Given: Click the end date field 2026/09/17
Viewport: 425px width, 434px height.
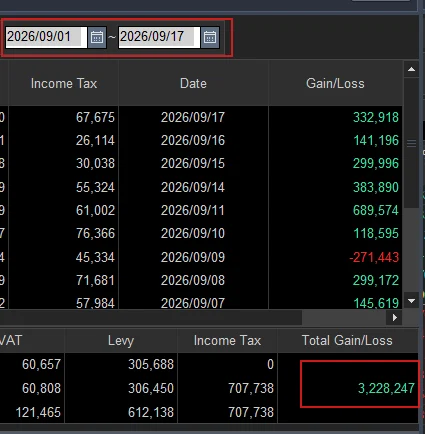Looking at the screenshot, I should click(x=159, y=37).
